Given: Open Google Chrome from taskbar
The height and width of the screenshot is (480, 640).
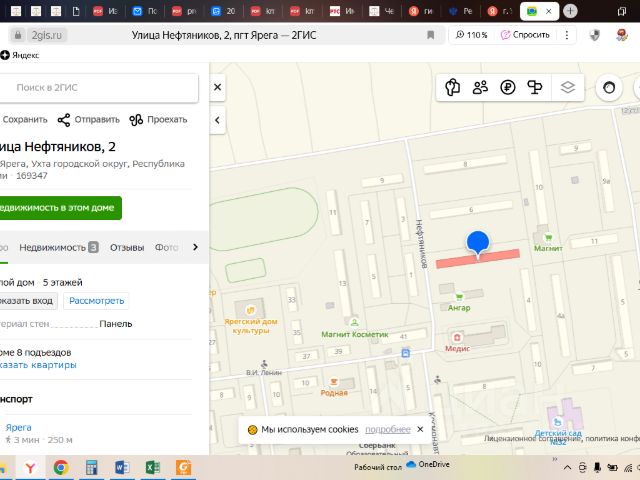Looking at the screenshot, I should 61,468.
